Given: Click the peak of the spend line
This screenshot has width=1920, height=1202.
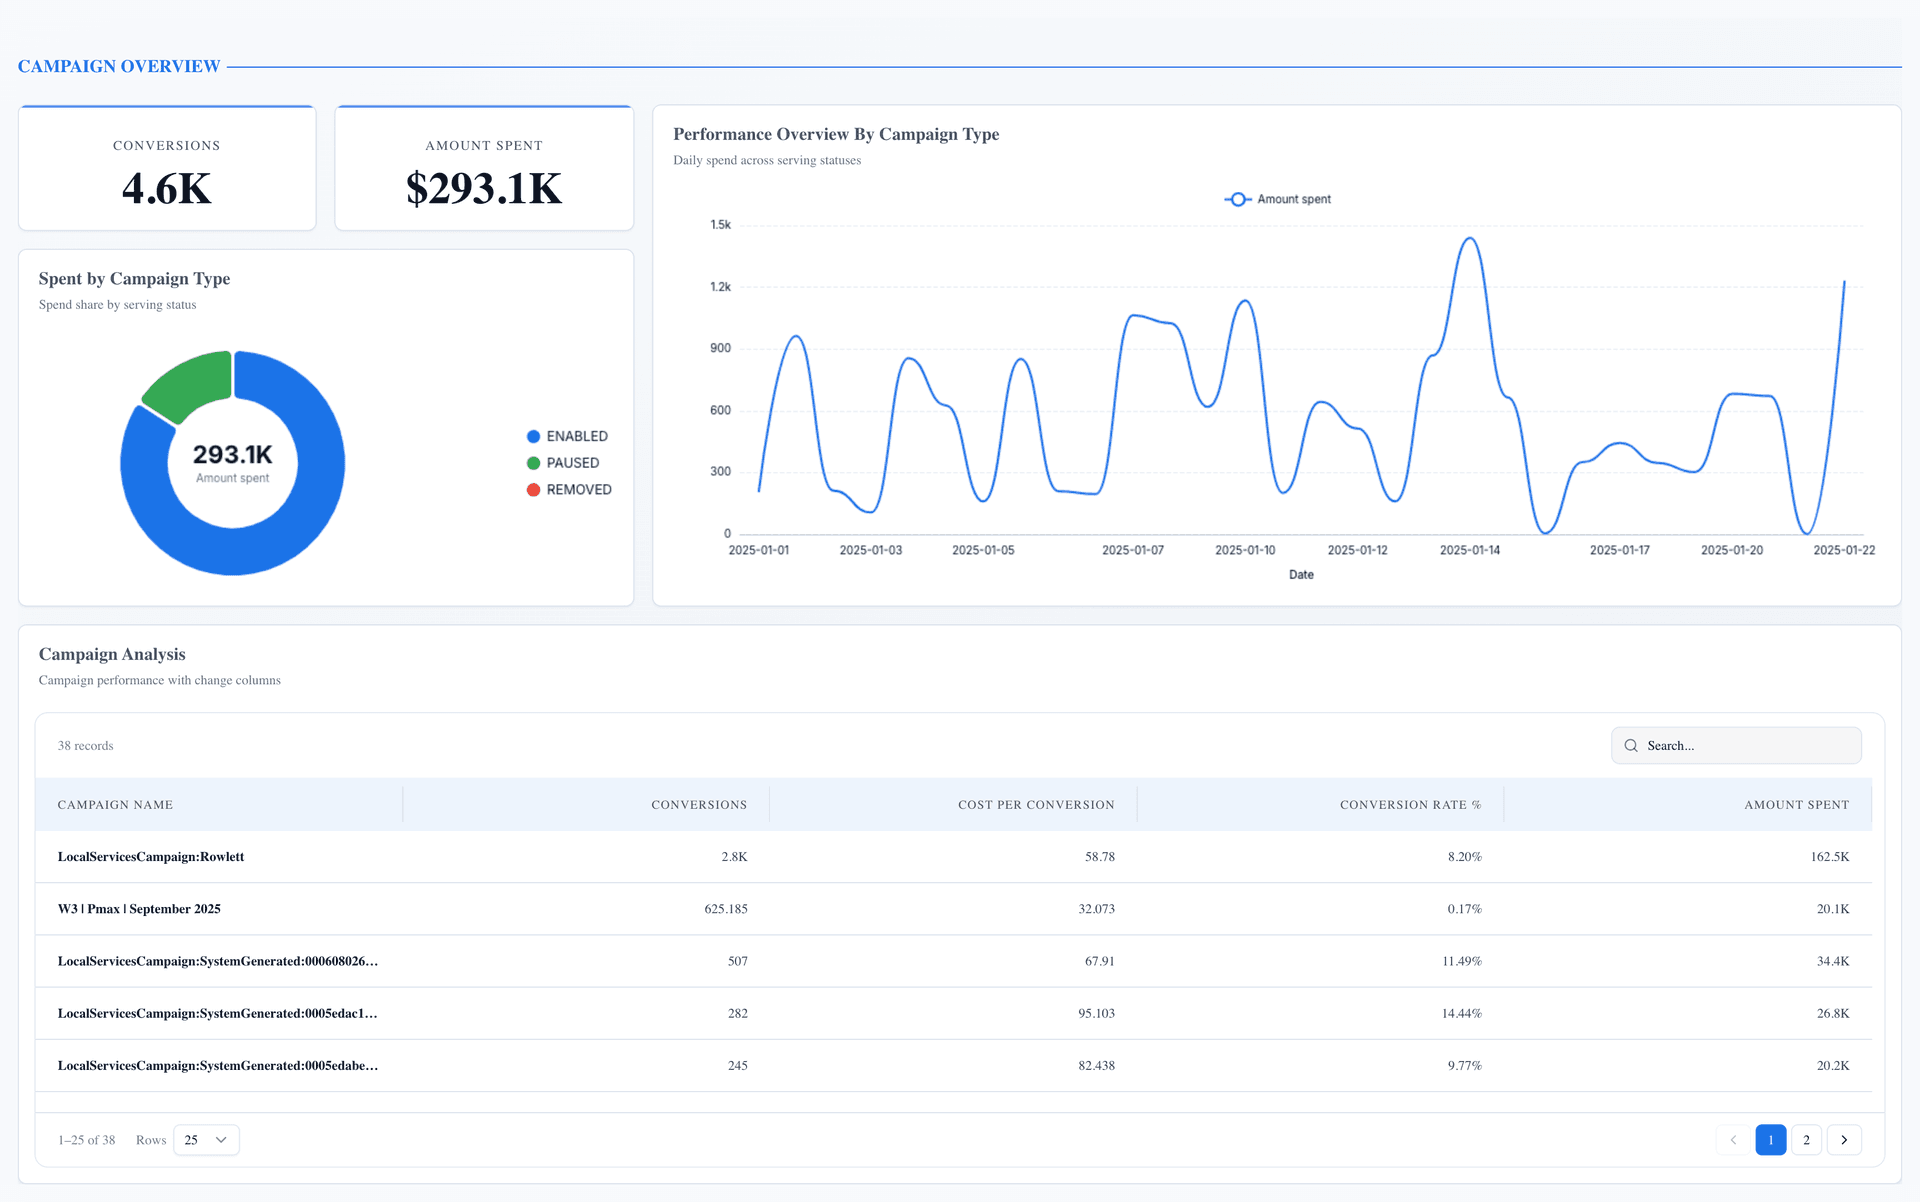Looking at the screenshot, I should [1469, 238].
